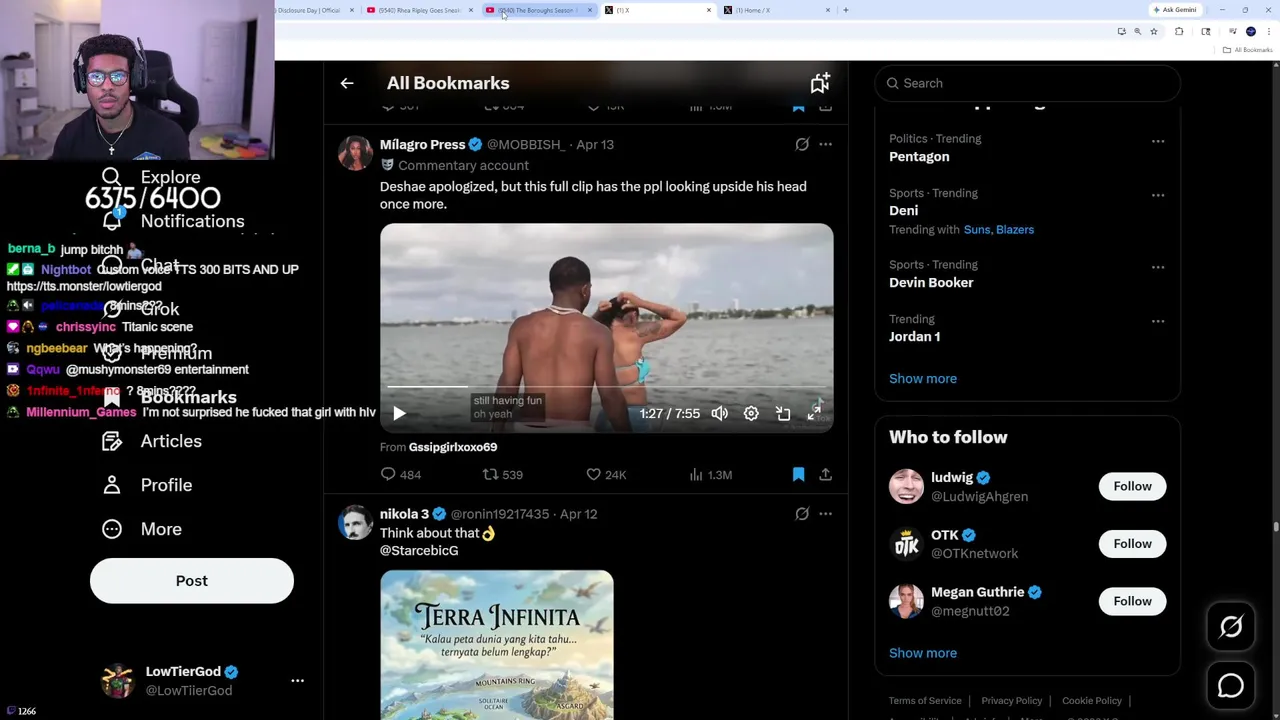Seek along the video progress bar
Screen dimensions: 1280x720
(x=606, y=386)
